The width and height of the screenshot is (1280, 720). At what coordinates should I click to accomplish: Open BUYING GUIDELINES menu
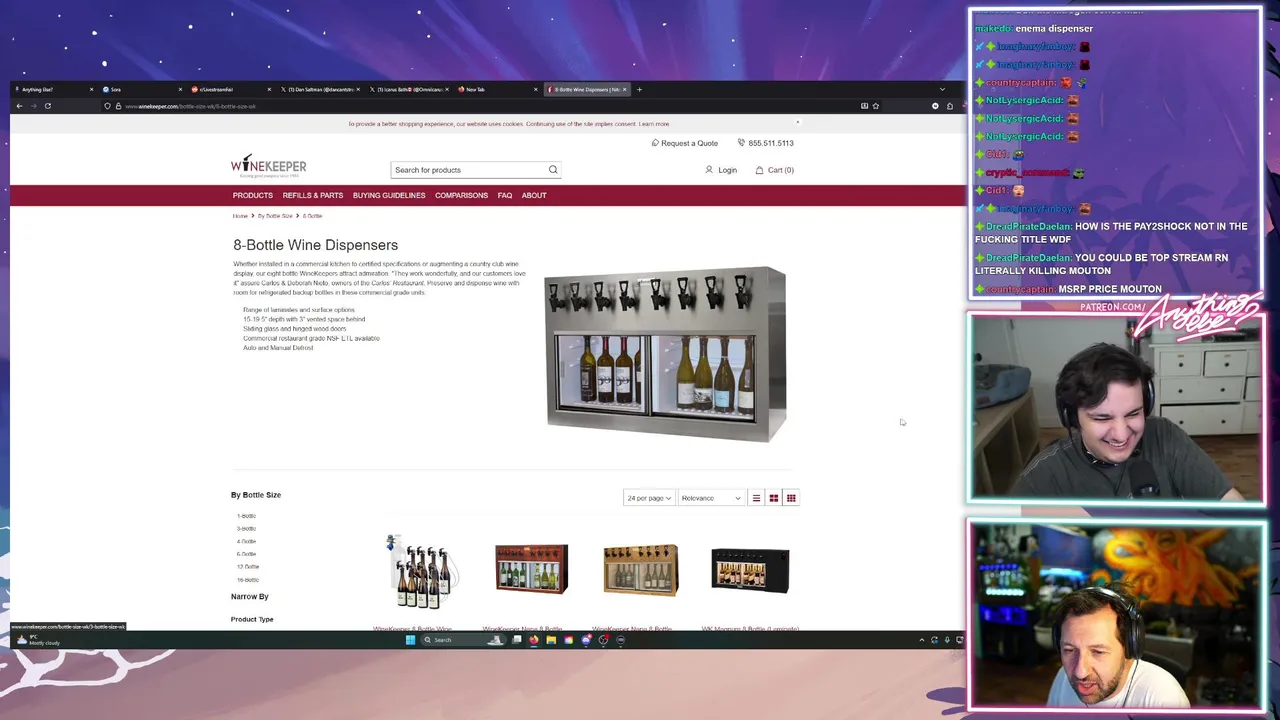coord(389,196)
